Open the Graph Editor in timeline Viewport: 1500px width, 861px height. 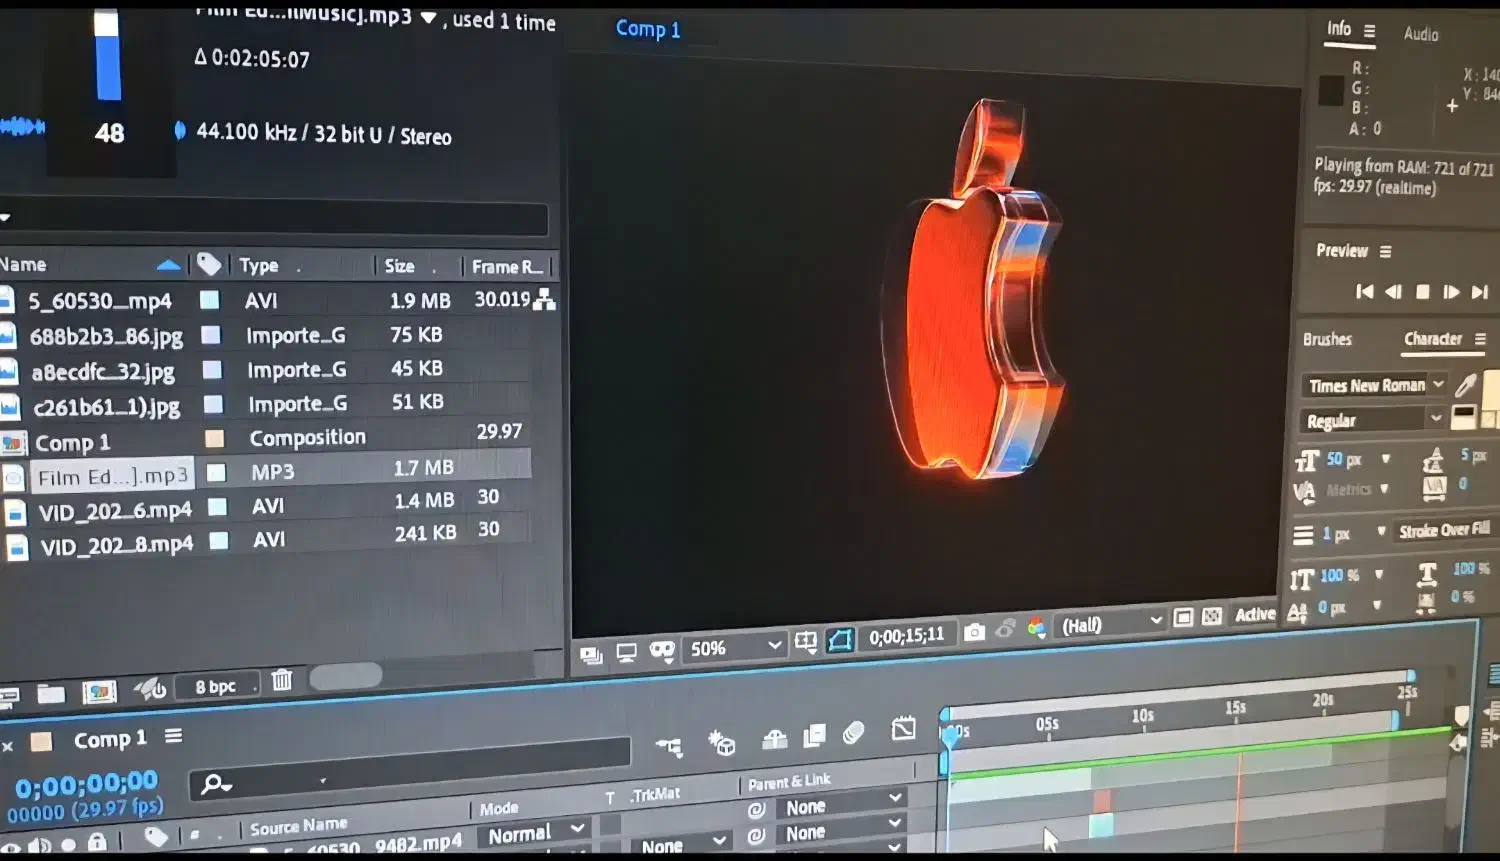pos(903,729)
